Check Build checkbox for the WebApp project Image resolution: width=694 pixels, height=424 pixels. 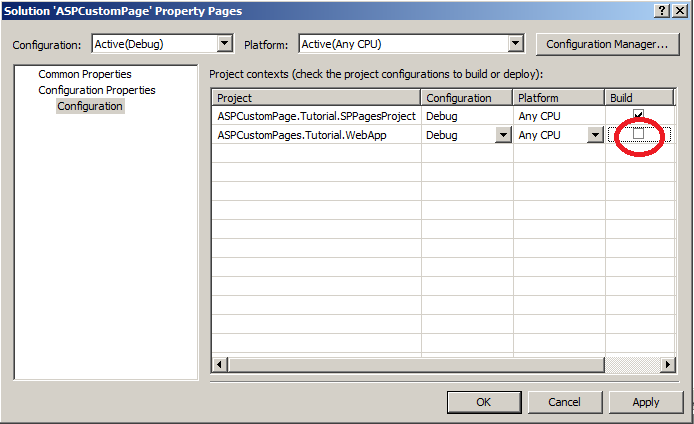tap(638, 135)
